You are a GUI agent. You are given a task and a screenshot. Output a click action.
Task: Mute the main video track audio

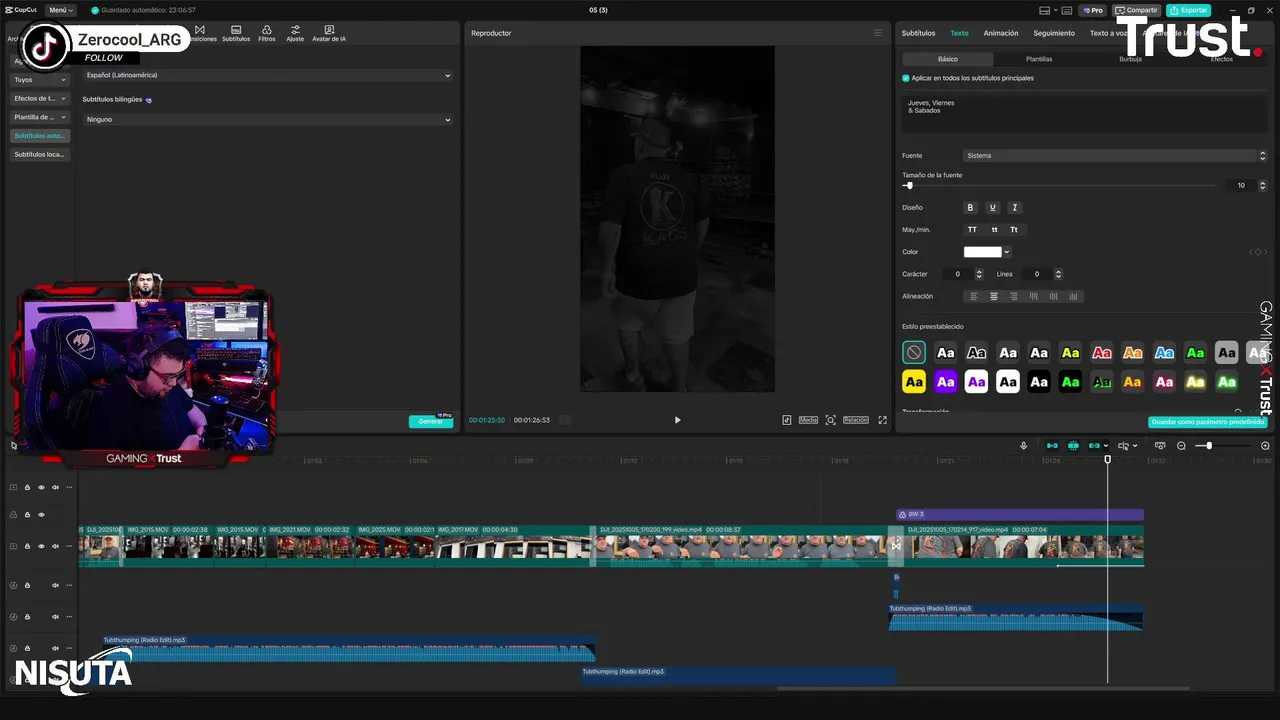[55, 546]
